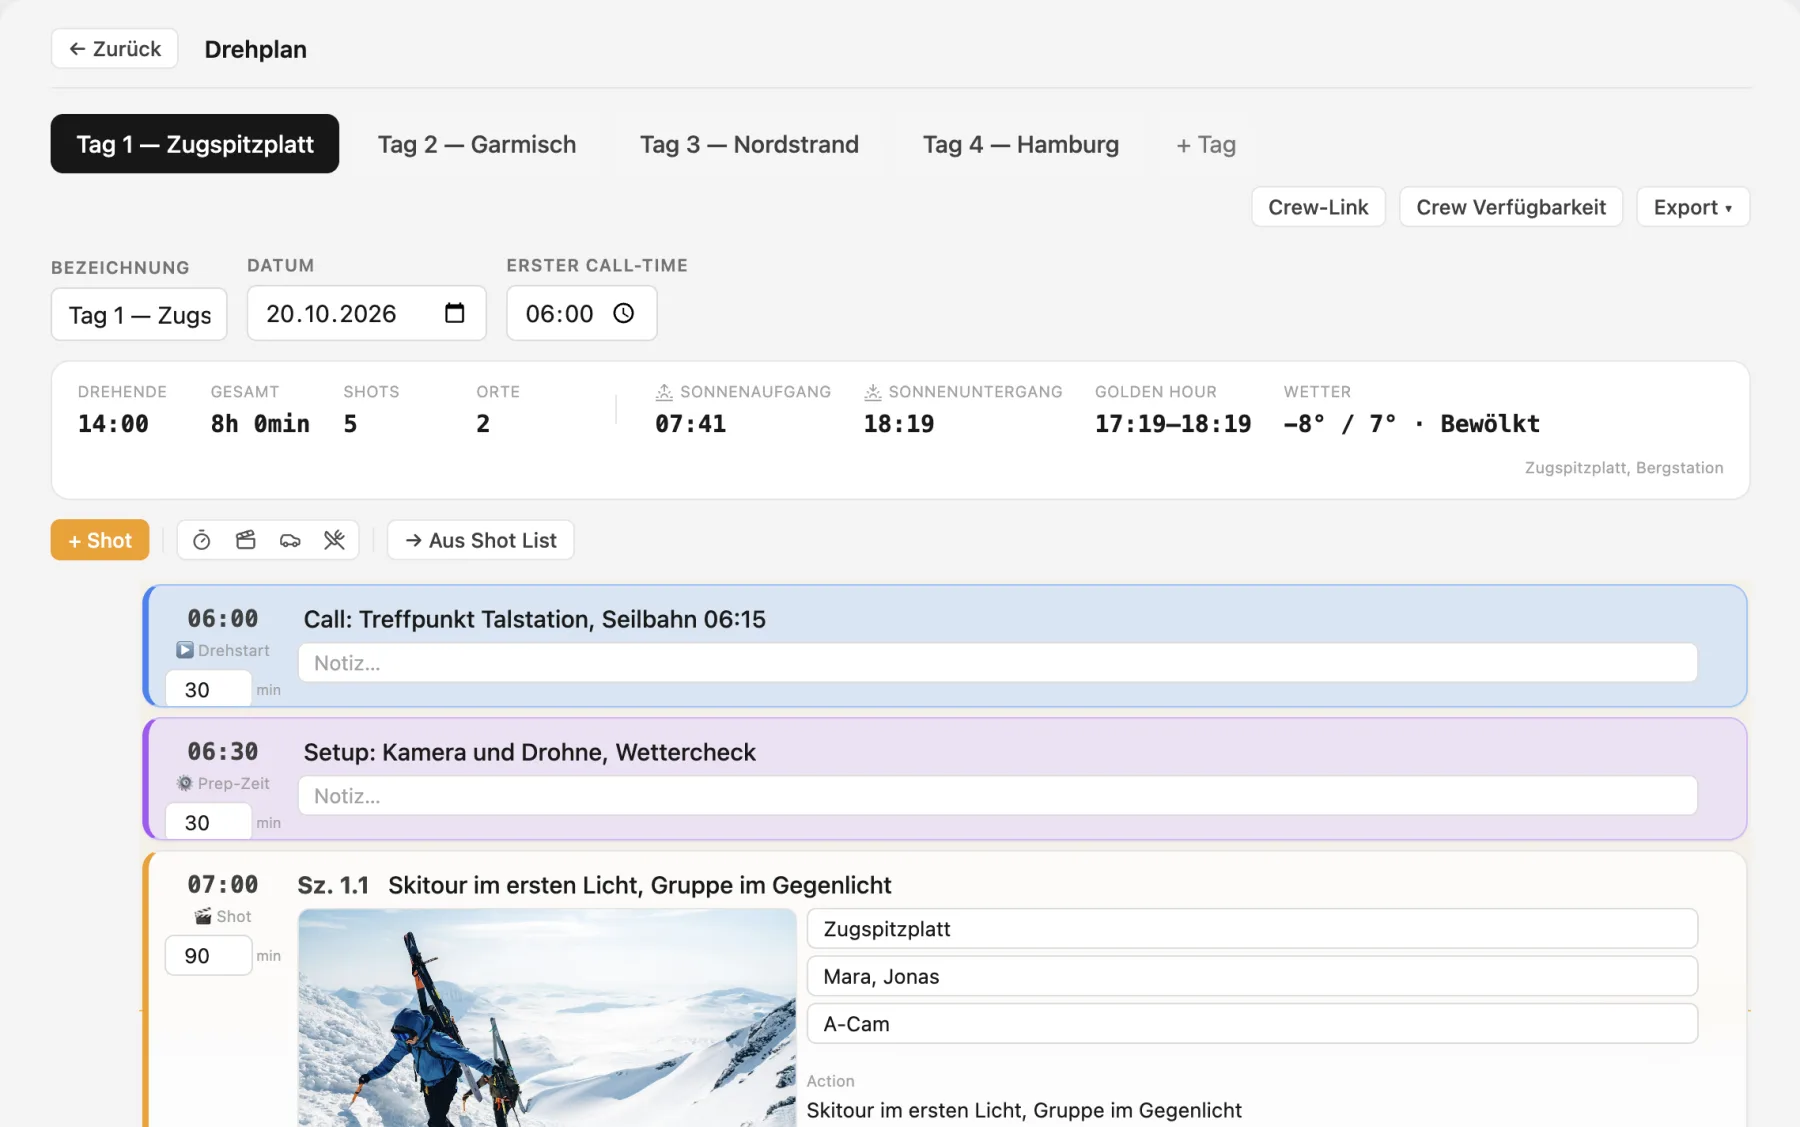This screenshot has width=1800, height=1127.
Task: Click the Mara, Jonas cast field
Action: pos(1252,976)
